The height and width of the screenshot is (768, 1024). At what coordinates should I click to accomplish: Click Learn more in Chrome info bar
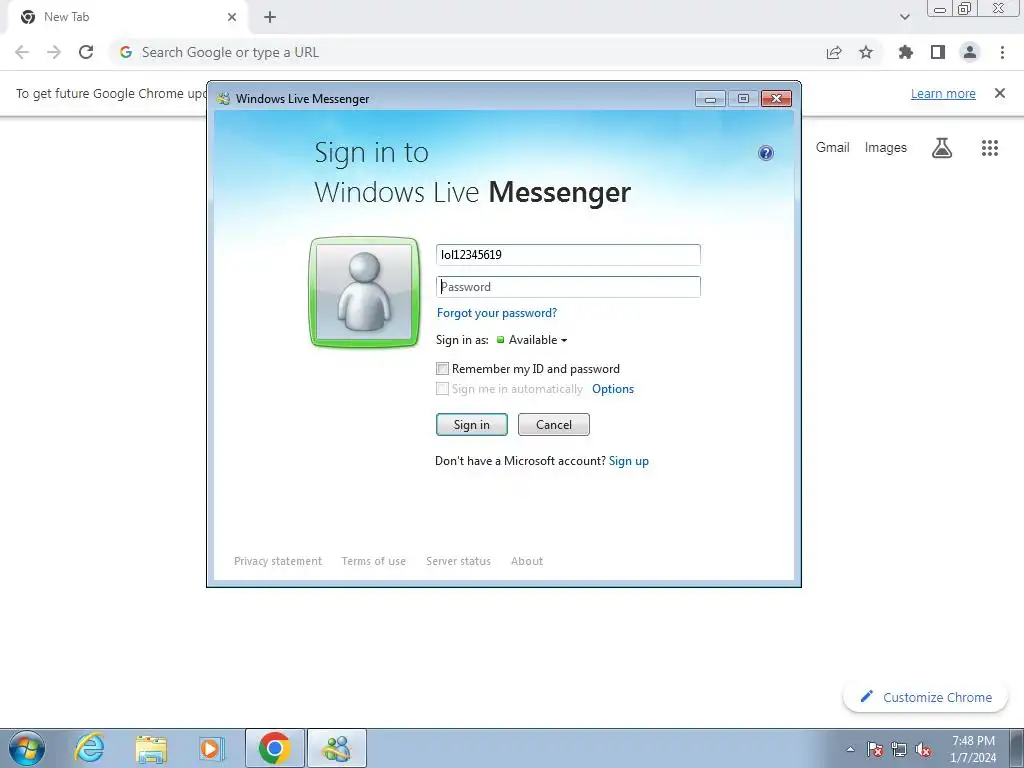click(x=943, y=93)
